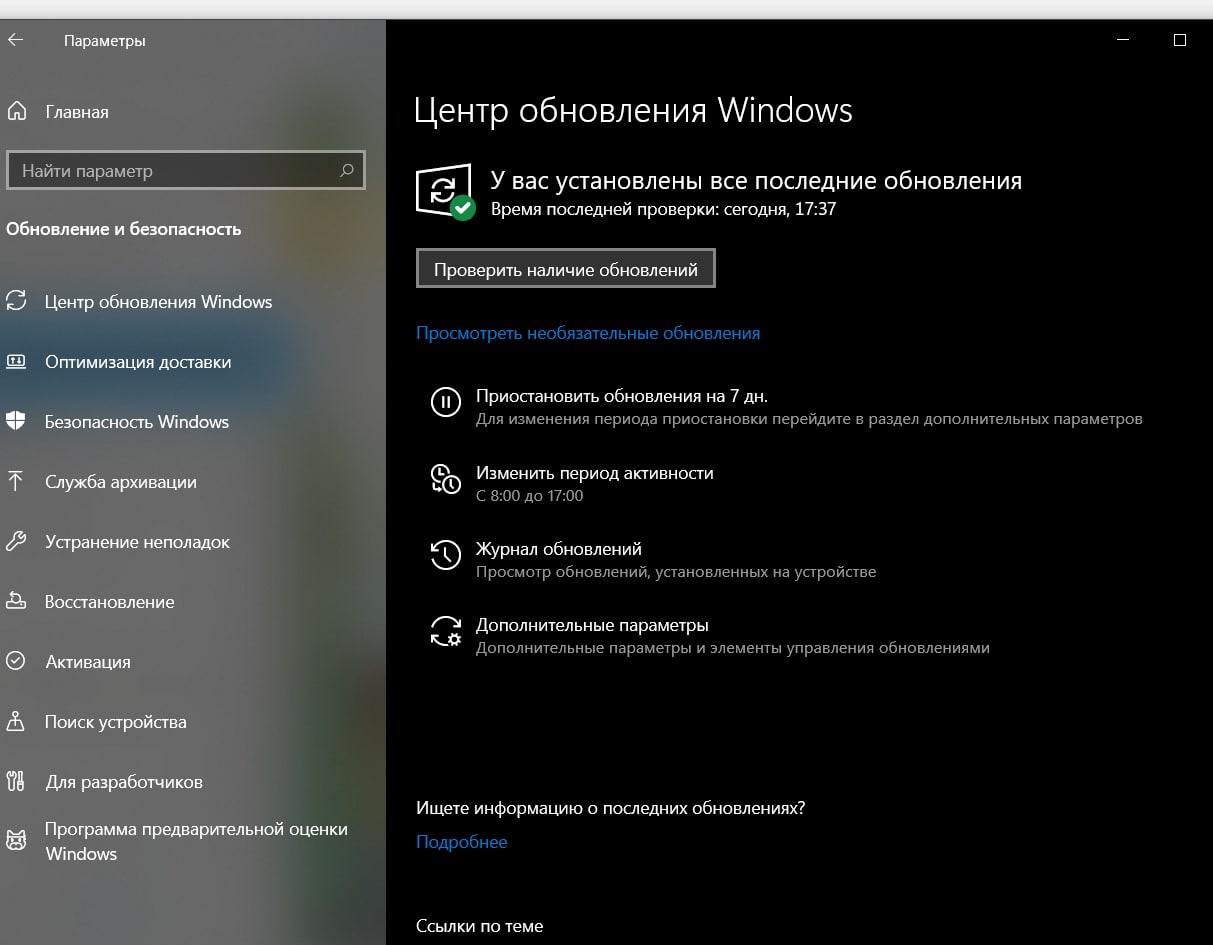Click page title Центр обновления Windows

tap(633, 109)
